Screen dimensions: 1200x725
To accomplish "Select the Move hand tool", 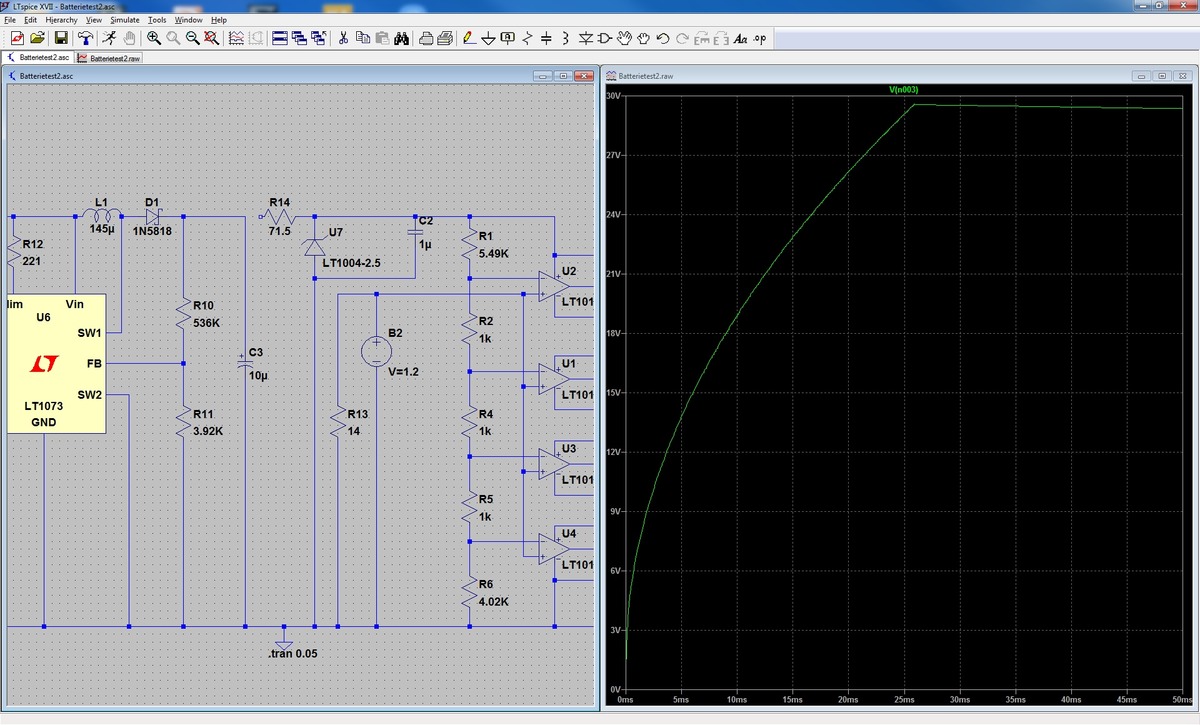I will pyautogui.click(x=625, y=38).
